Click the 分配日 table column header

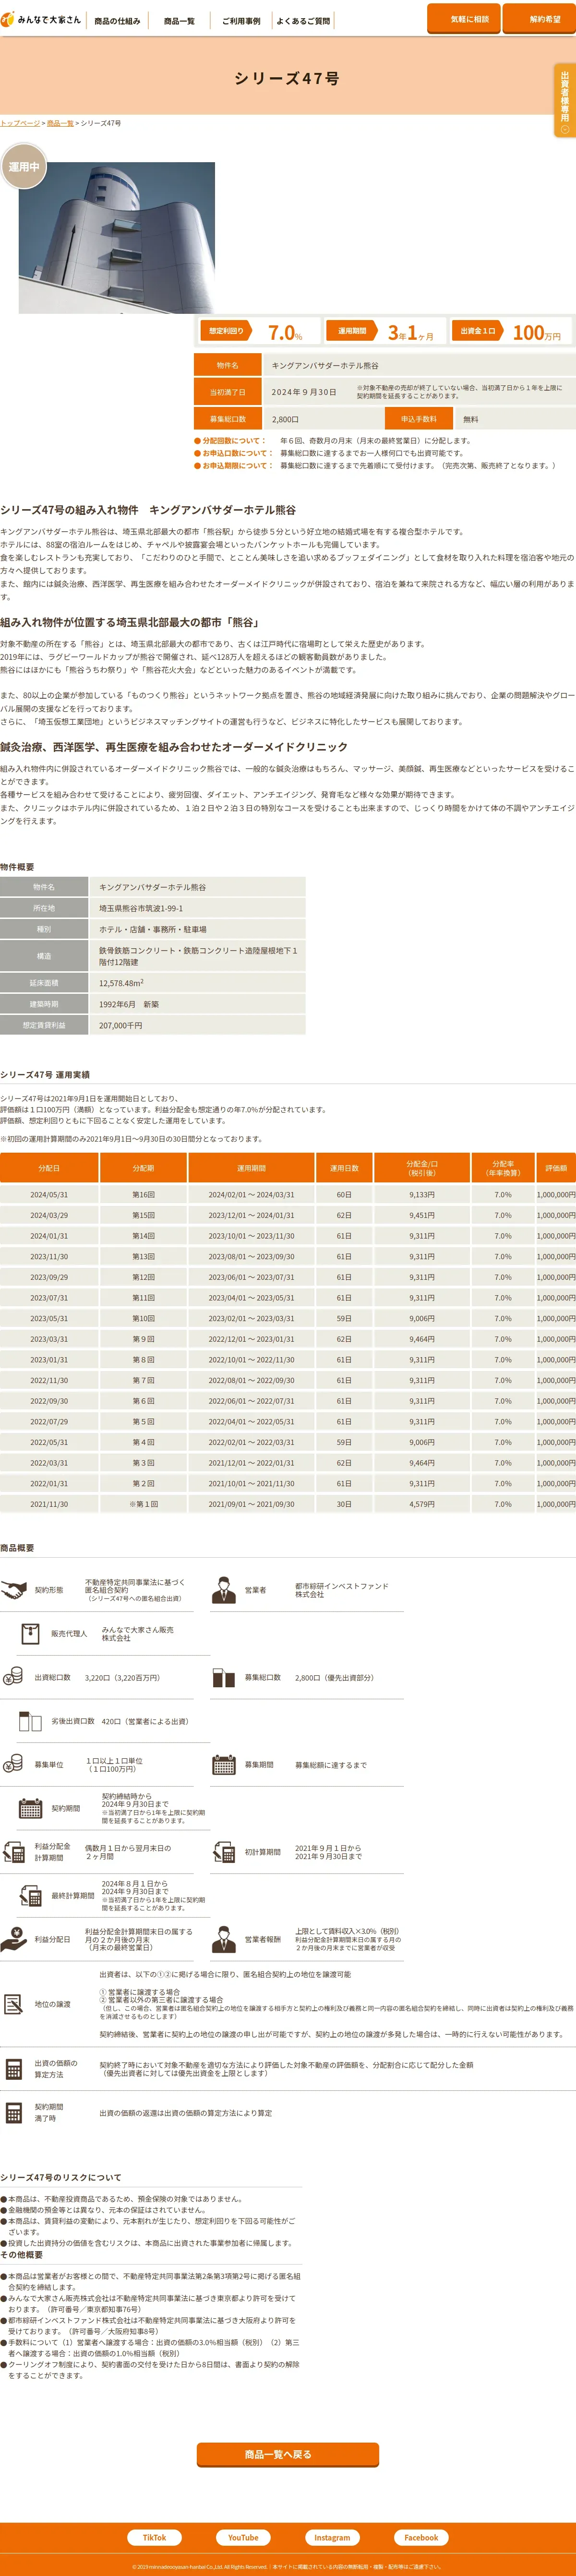[49, 1168]
